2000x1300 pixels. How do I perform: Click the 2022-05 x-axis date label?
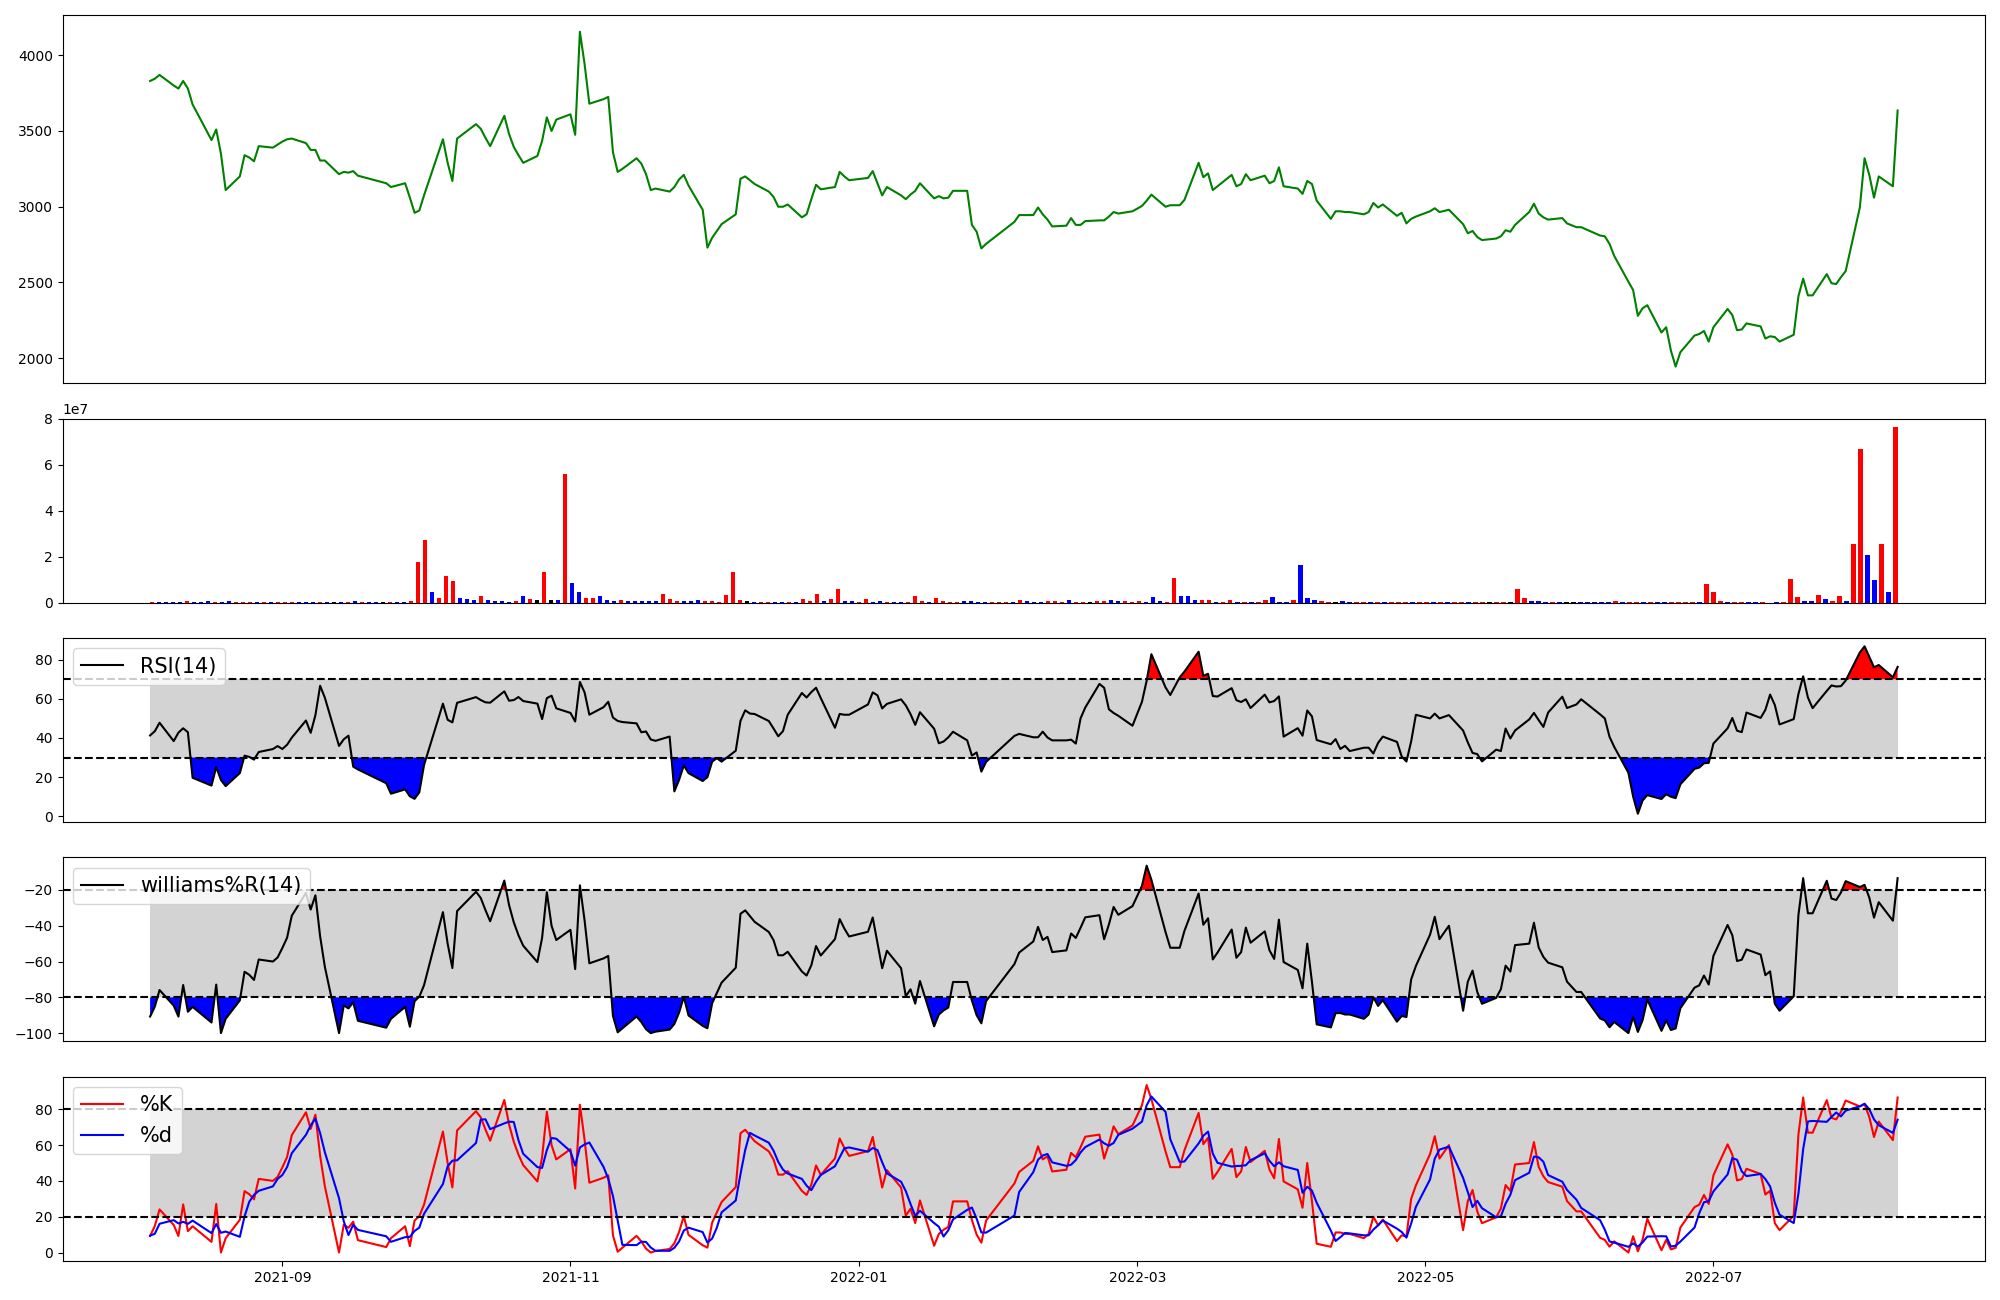(x=1425, y=1277)
